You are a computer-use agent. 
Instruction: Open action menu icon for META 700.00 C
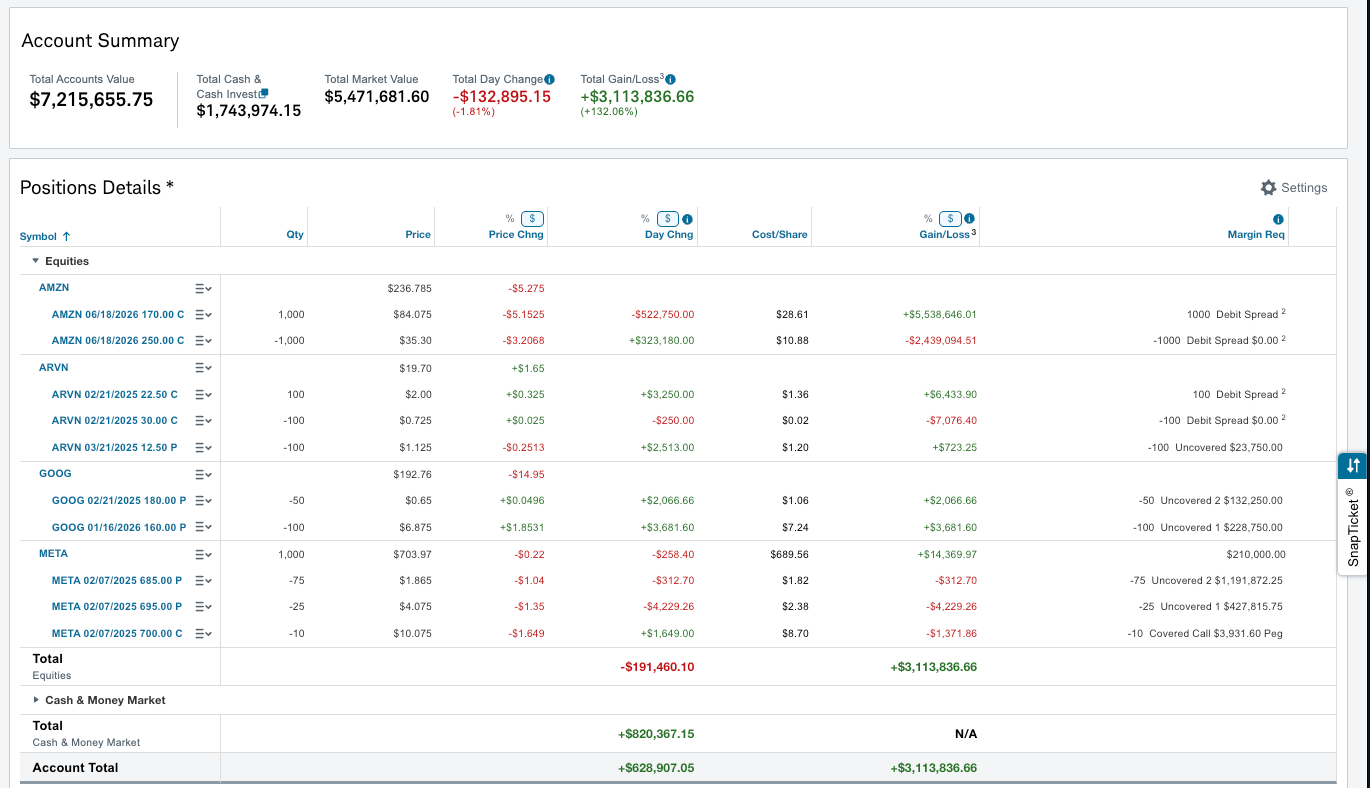[x=203, y=634]
